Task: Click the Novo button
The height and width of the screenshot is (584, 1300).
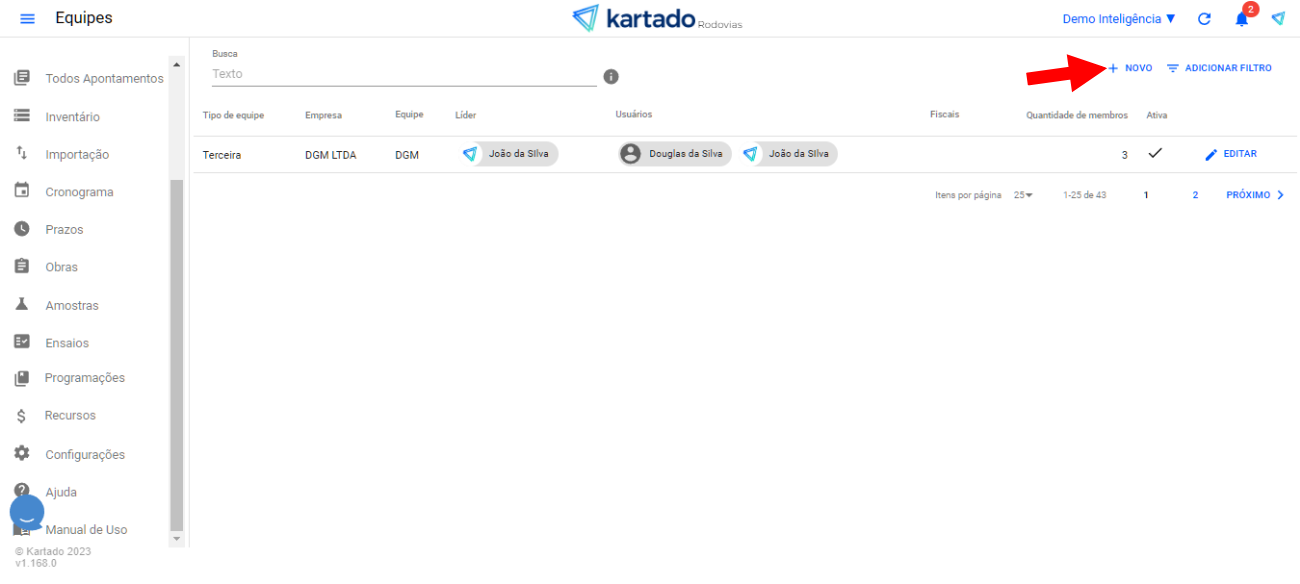Action: pos(1130,68)
